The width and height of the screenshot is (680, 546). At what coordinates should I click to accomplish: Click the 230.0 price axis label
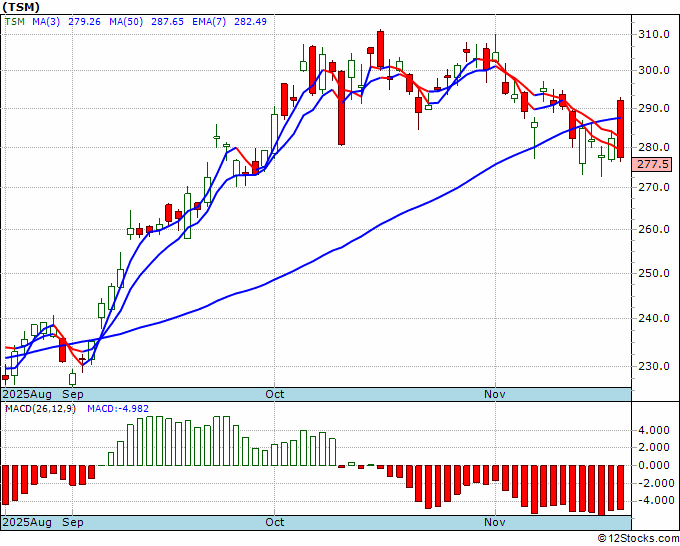pos(653,366)
